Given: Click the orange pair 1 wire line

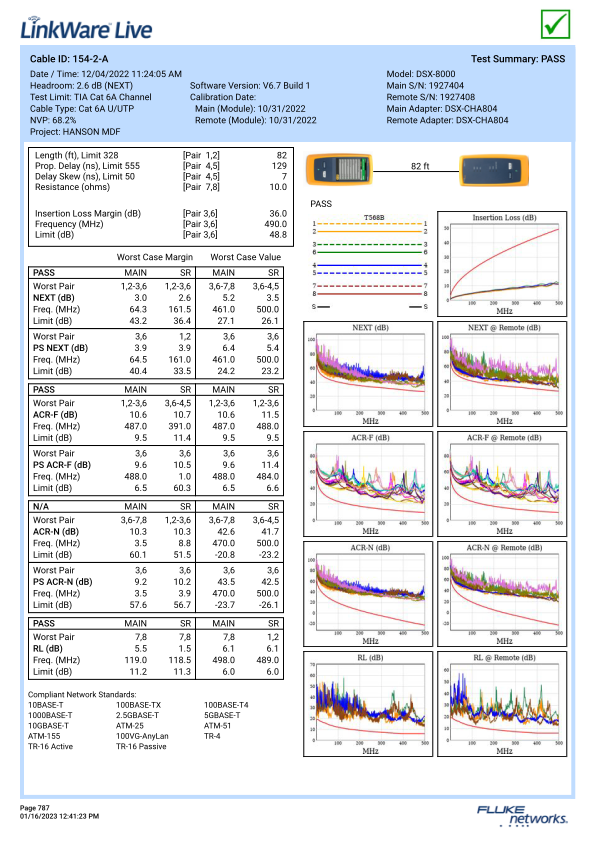Looking at the screenshot, I should point(370,224).
